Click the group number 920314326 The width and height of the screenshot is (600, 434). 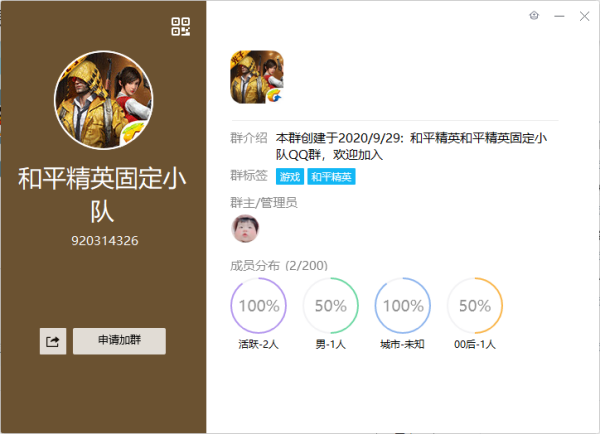pos(104,241)
